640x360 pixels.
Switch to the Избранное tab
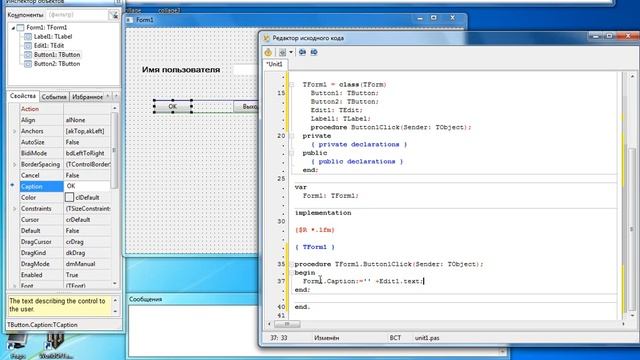click(87, 97)
